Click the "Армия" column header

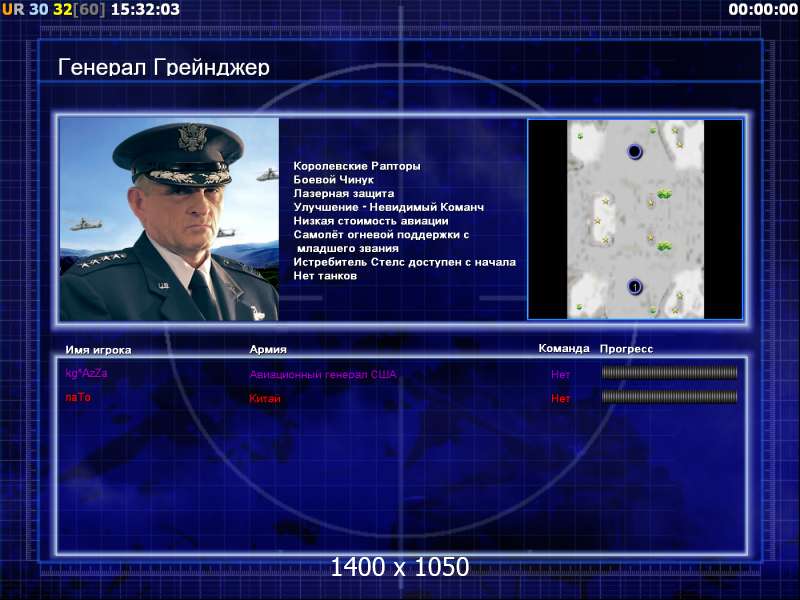click(x=268, y=349)
